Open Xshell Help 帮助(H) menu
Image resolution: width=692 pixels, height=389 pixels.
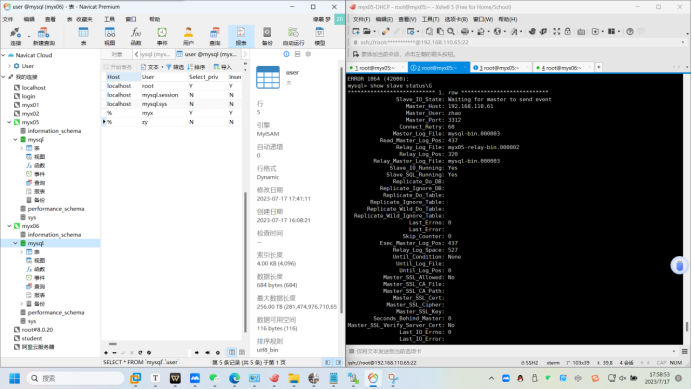pos(508,19)
